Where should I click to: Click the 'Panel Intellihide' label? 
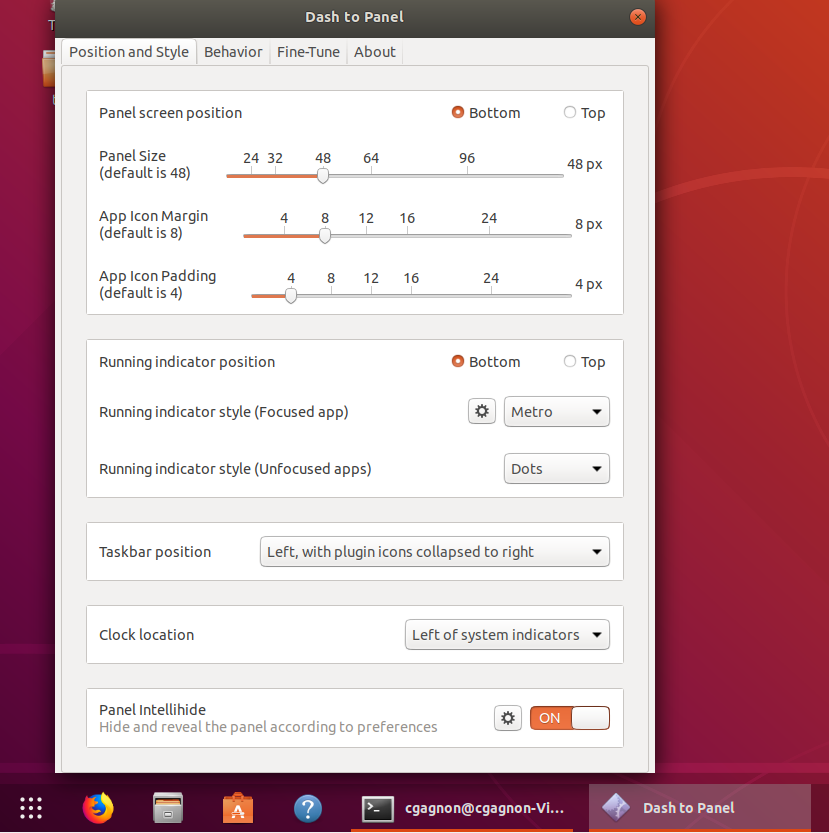153,710
